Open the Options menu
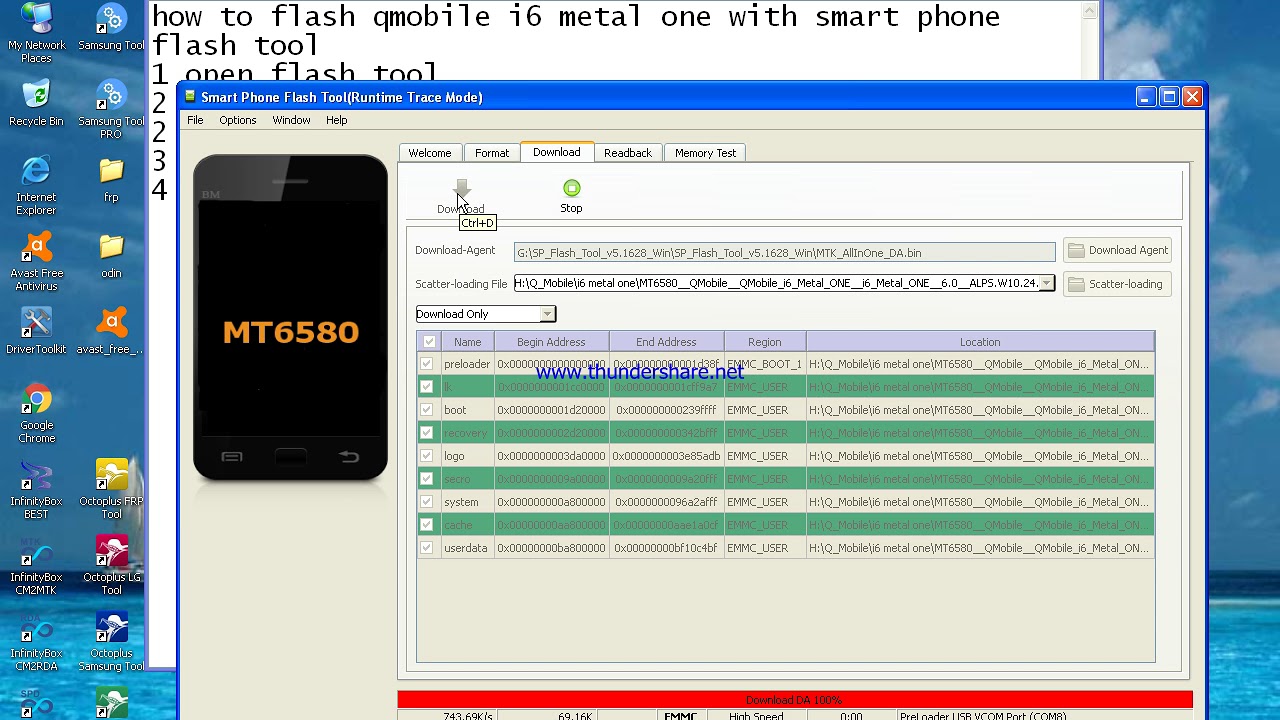Screen dimensions: 1280x720 [x=238, y=120]
